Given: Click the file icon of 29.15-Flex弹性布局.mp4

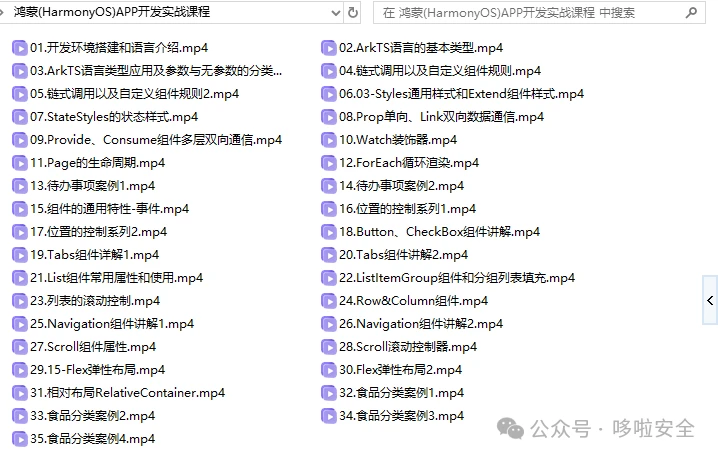Looking at the screenshot, I should [20, 370].
